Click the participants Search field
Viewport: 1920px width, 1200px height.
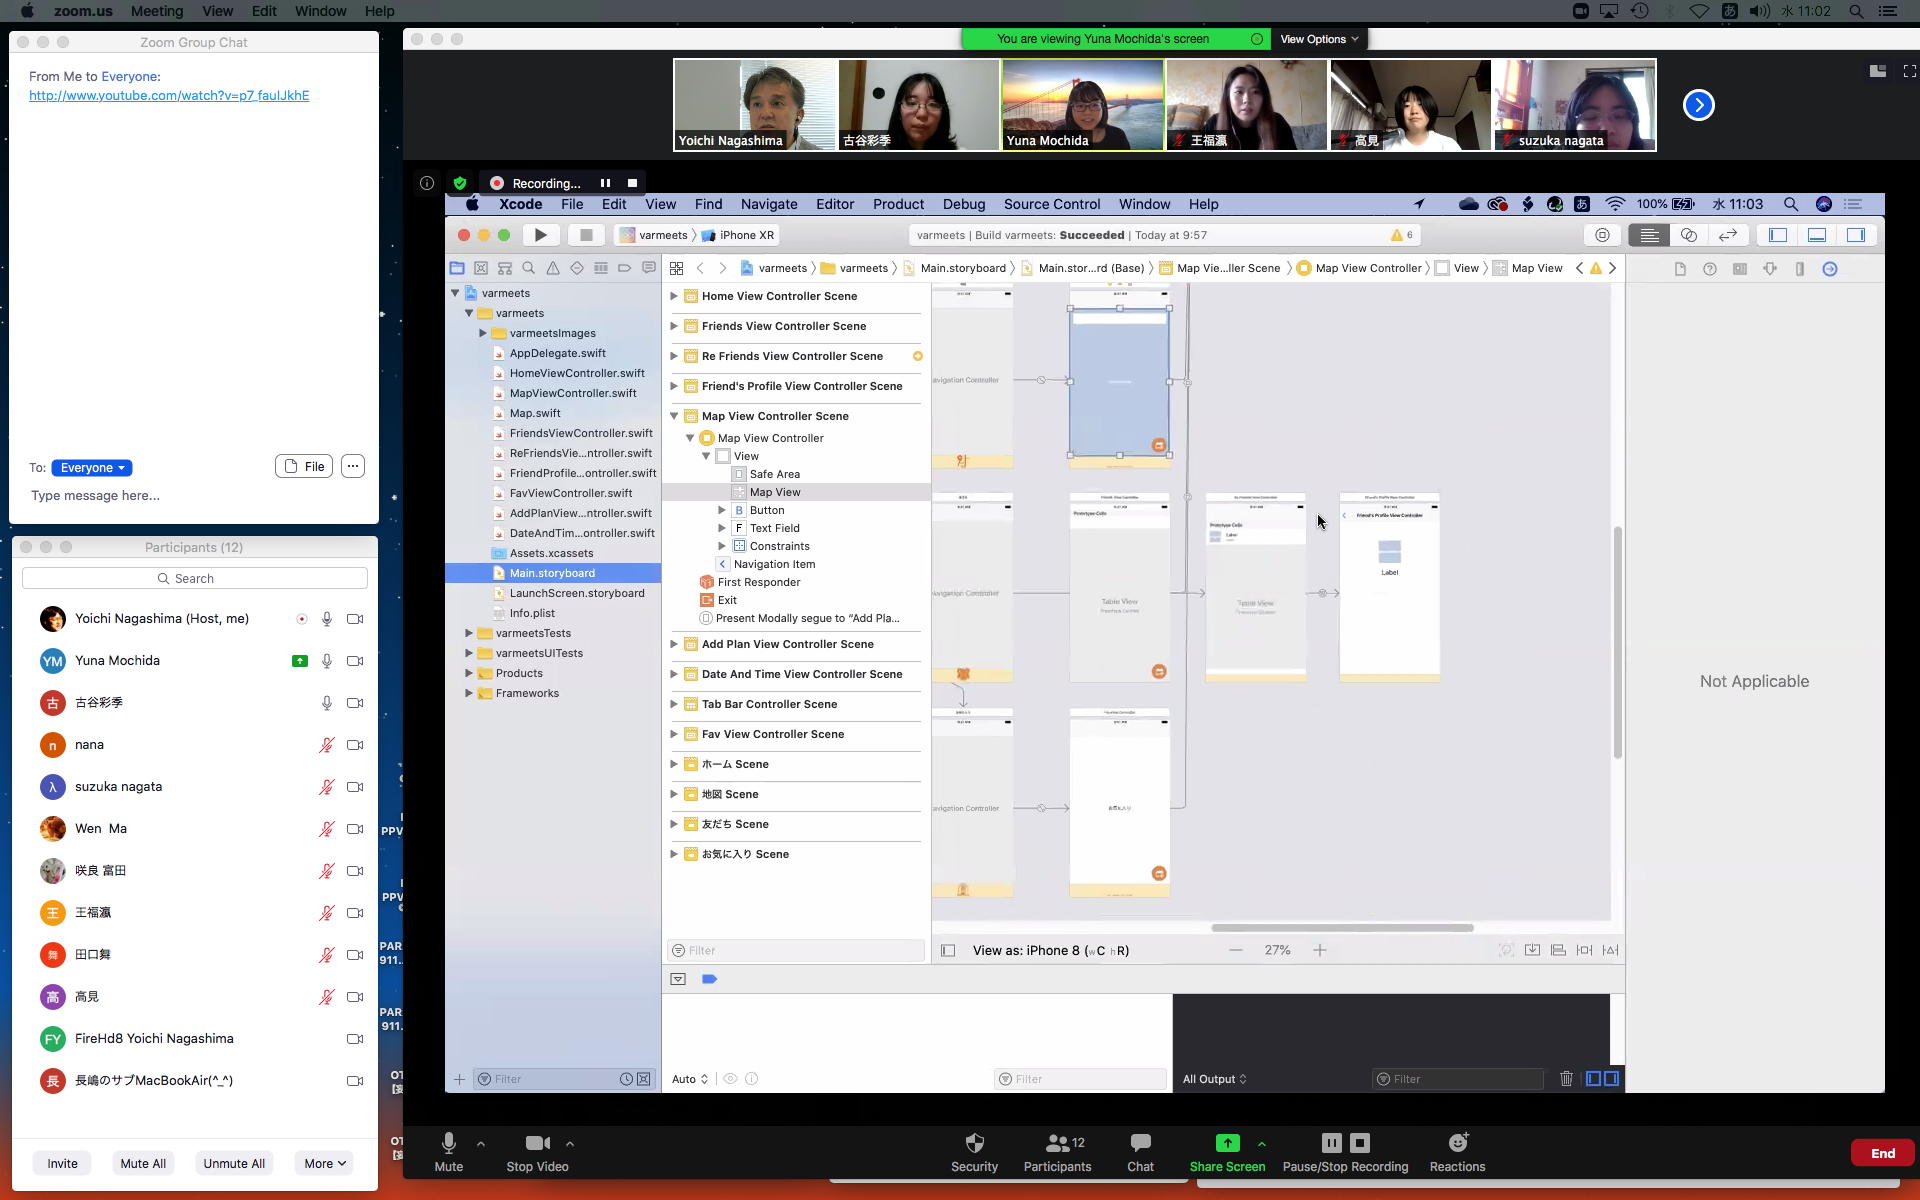tap(195, 578)
